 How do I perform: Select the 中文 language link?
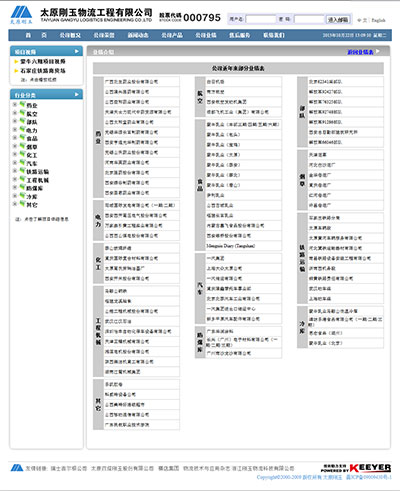point(362,20)
